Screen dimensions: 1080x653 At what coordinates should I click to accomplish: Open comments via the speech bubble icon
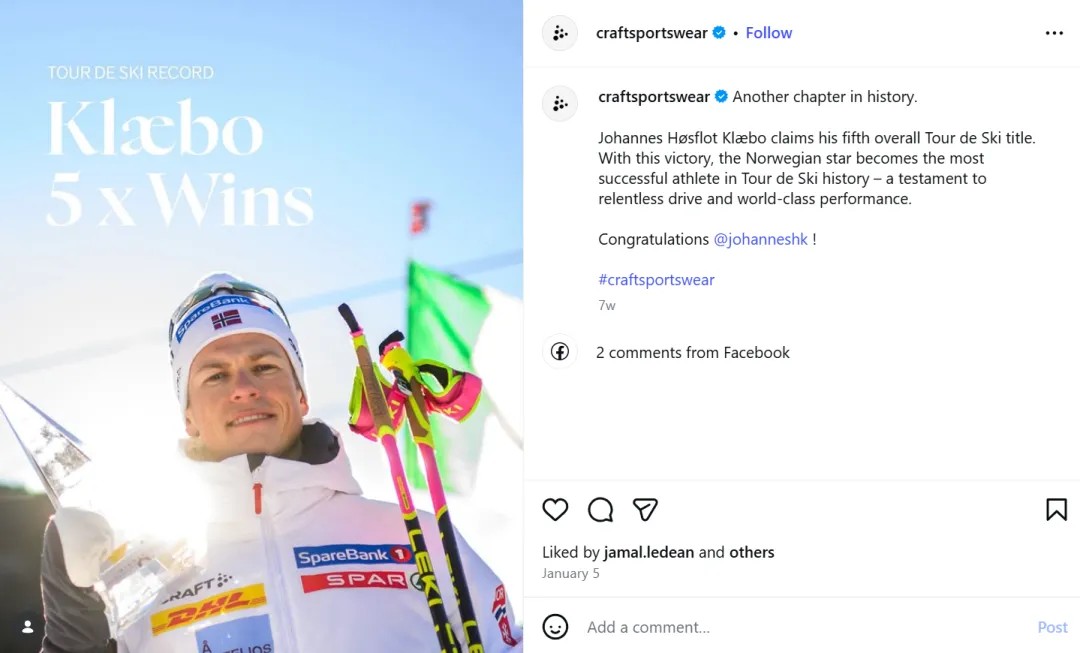(600, 510)
